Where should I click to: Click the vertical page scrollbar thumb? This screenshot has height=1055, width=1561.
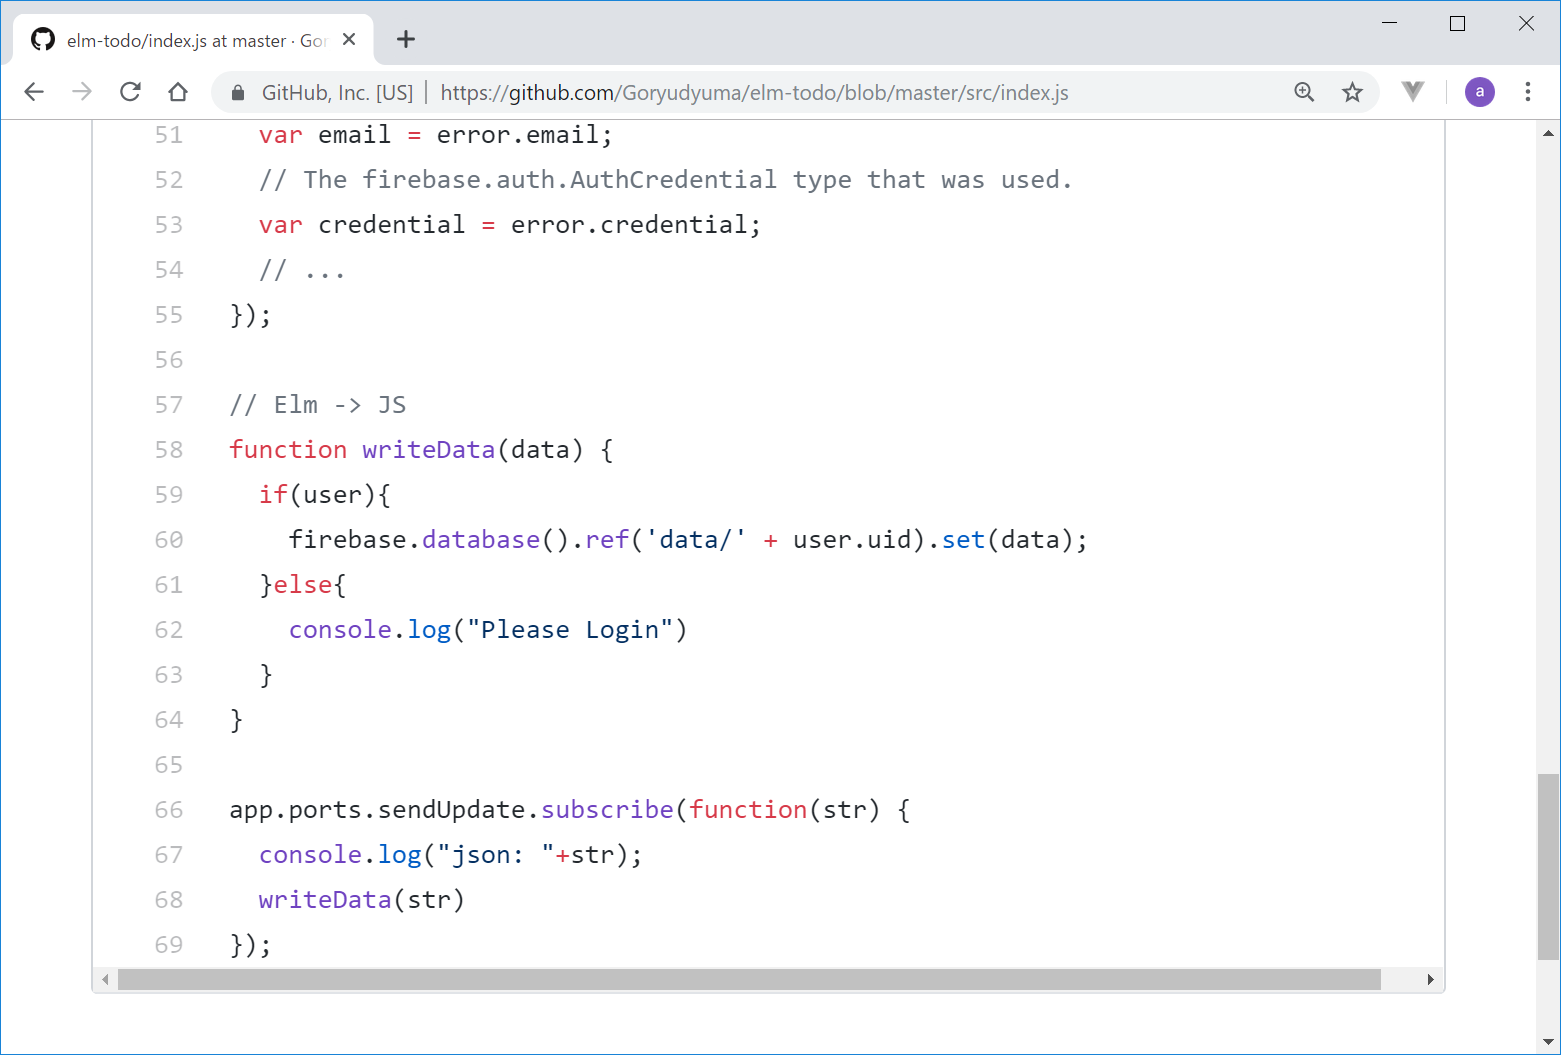point(1548,865)
